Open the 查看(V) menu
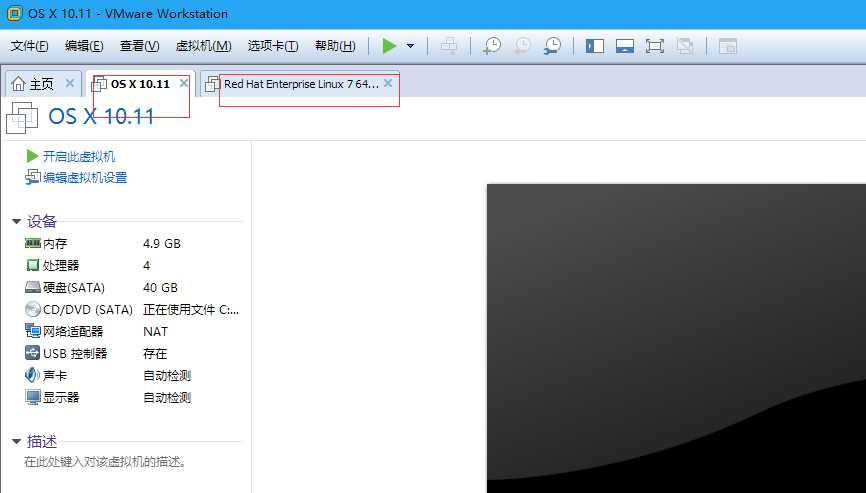The height and width of the screenshot is (493, 866). pos(140,46)
